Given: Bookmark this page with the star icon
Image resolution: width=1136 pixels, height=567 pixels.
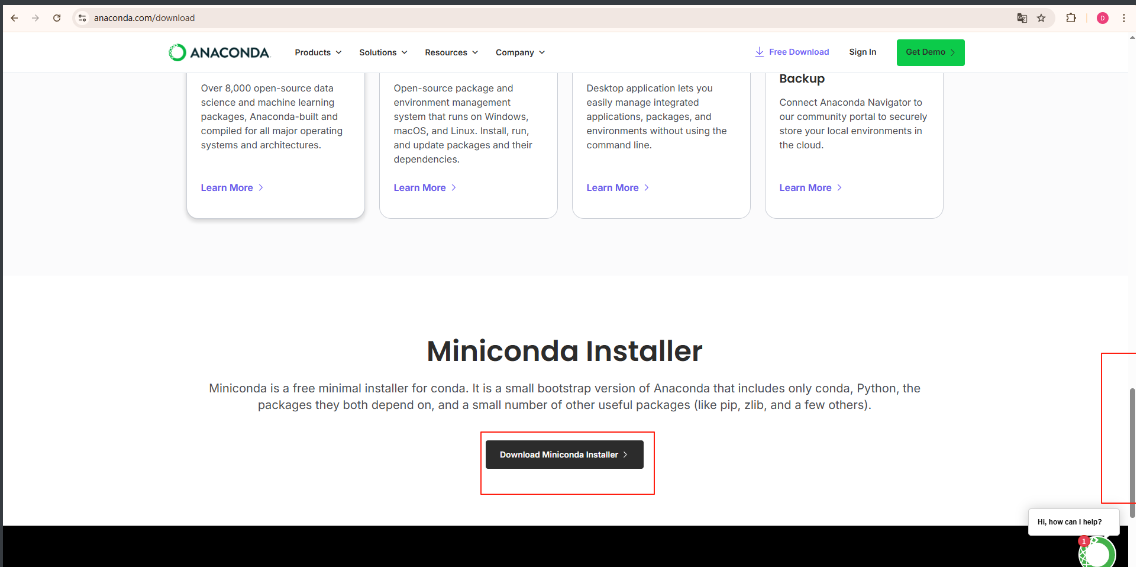Looking at the screenshot, I should [x=1041, y=18].
